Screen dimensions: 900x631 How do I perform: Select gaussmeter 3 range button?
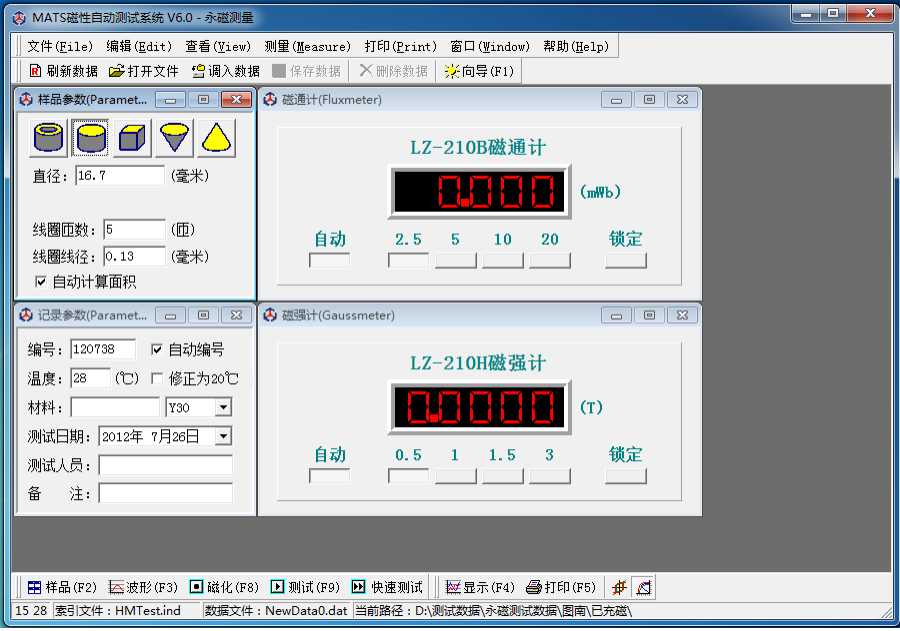click(550, 476)
